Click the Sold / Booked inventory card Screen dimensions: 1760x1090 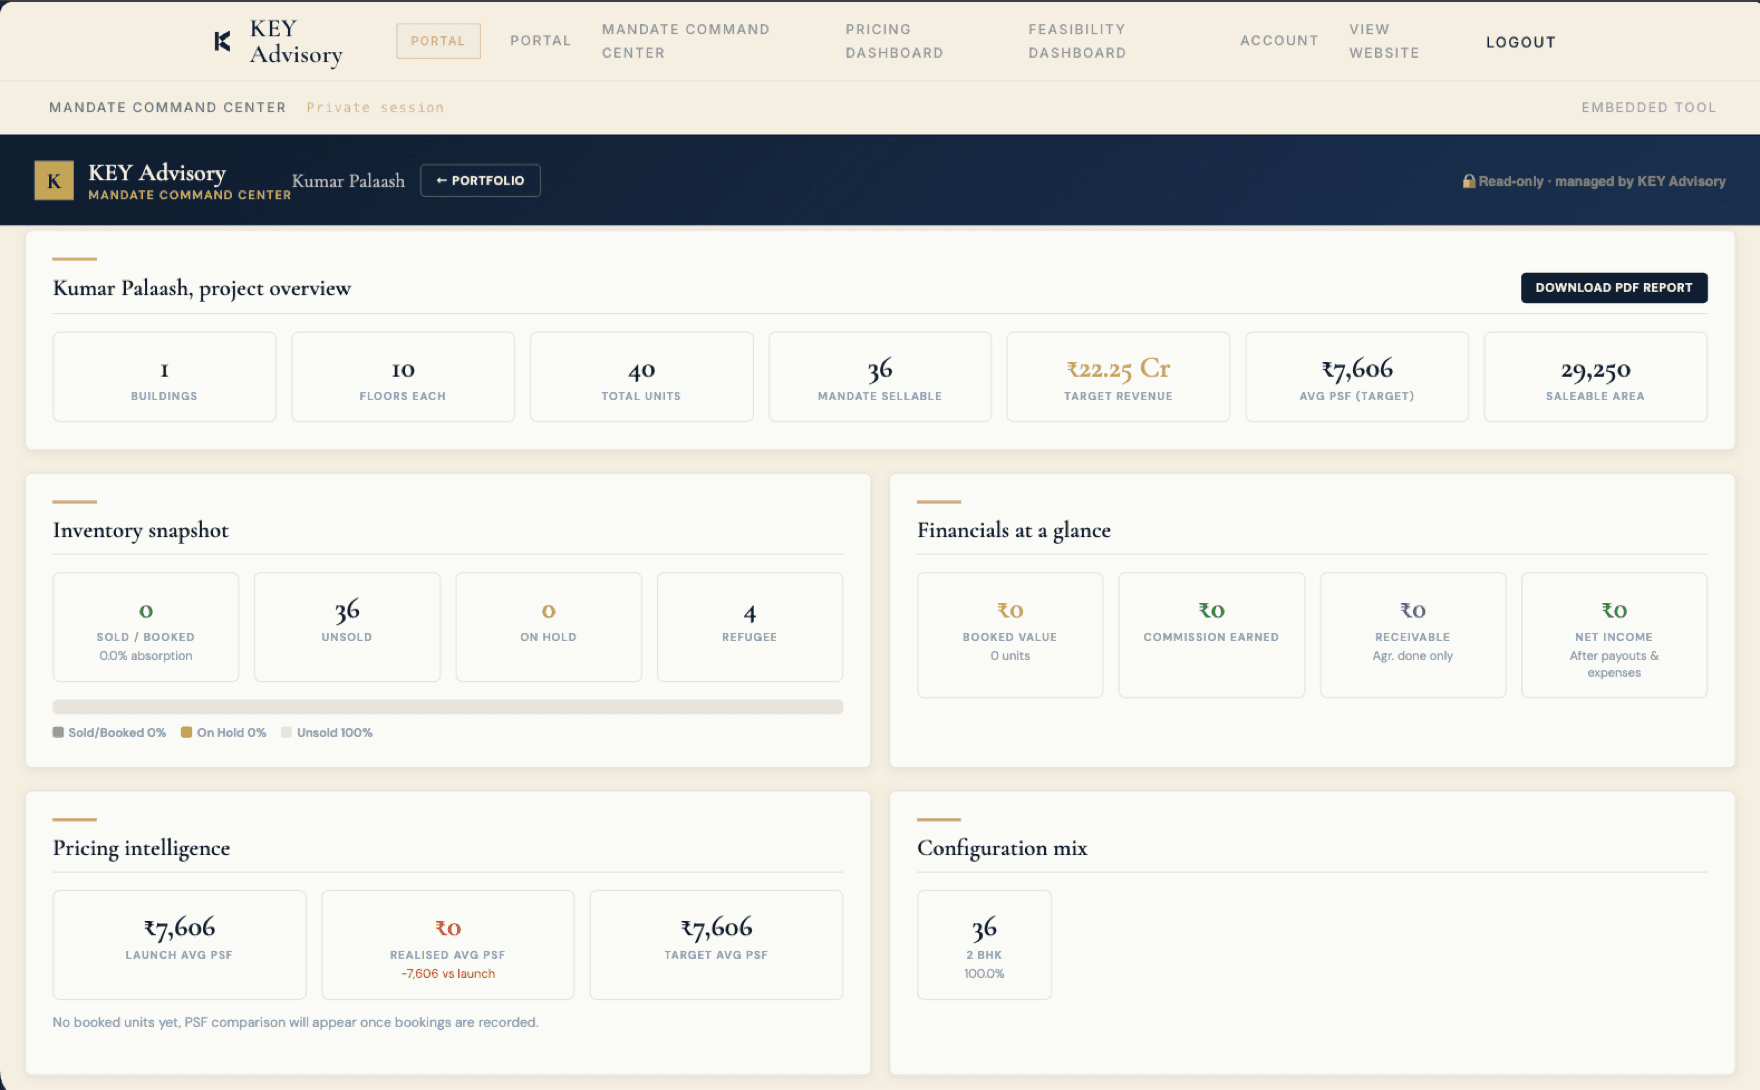146,627
